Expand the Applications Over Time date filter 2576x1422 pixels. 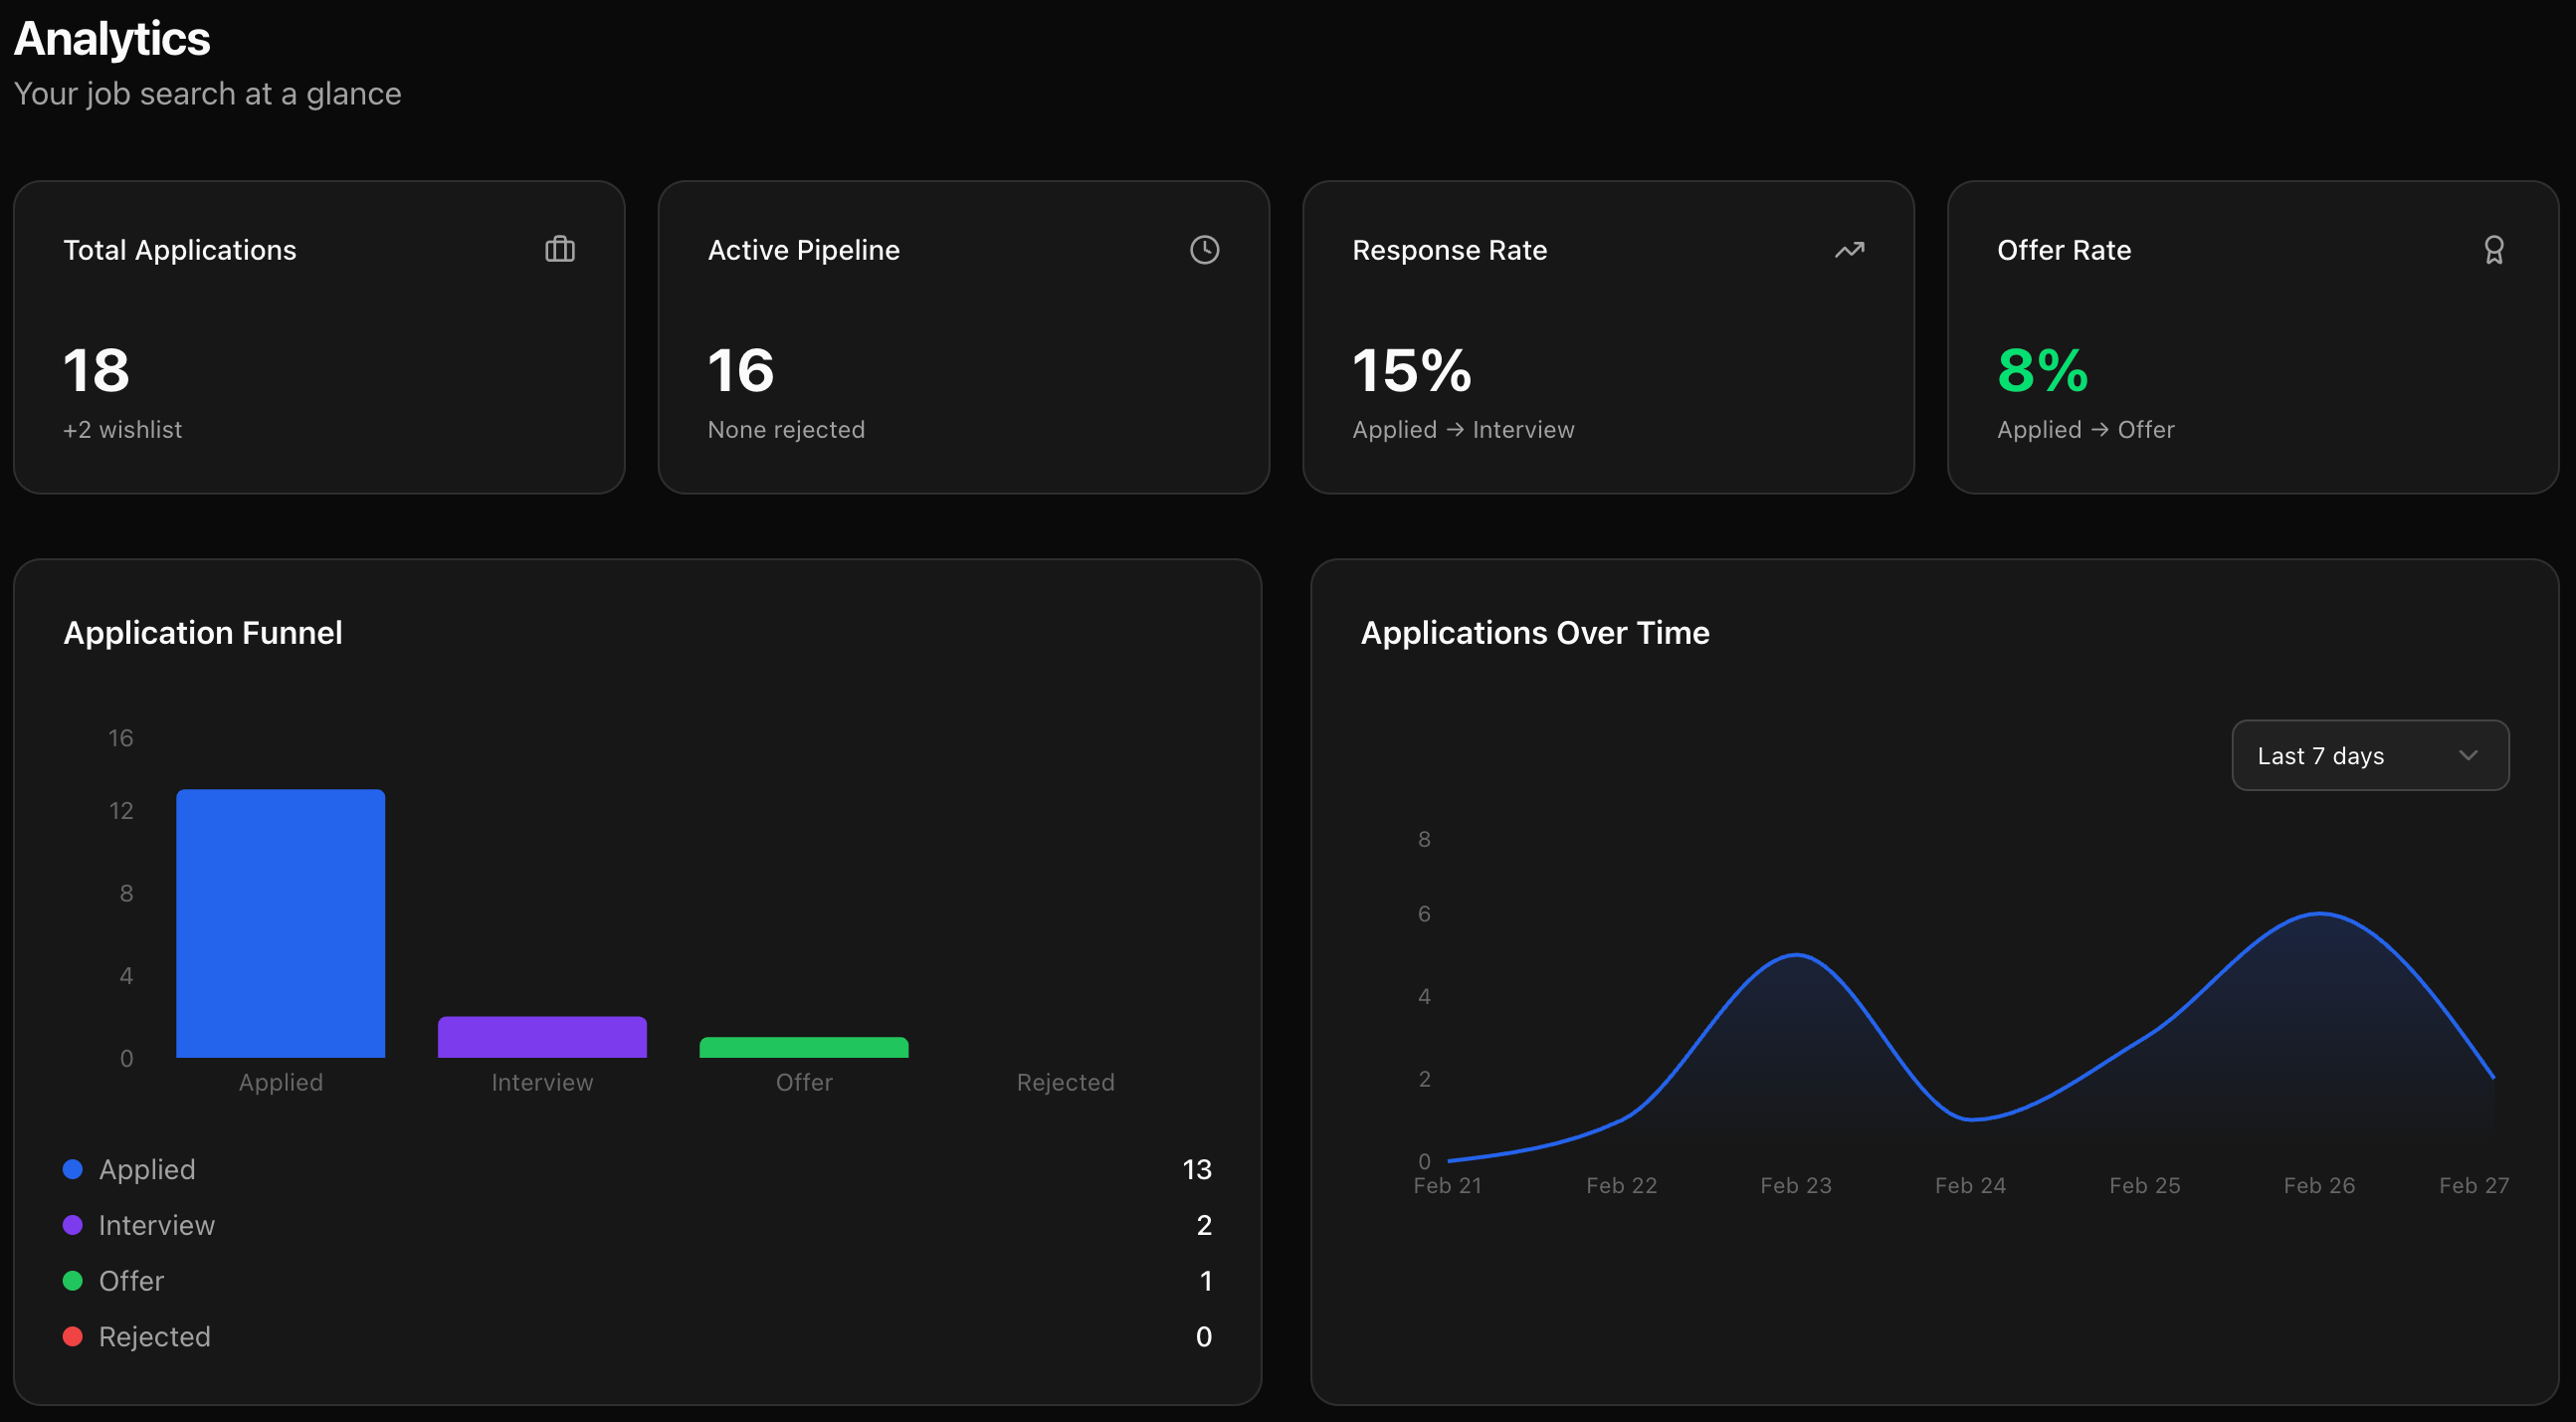2369,755
